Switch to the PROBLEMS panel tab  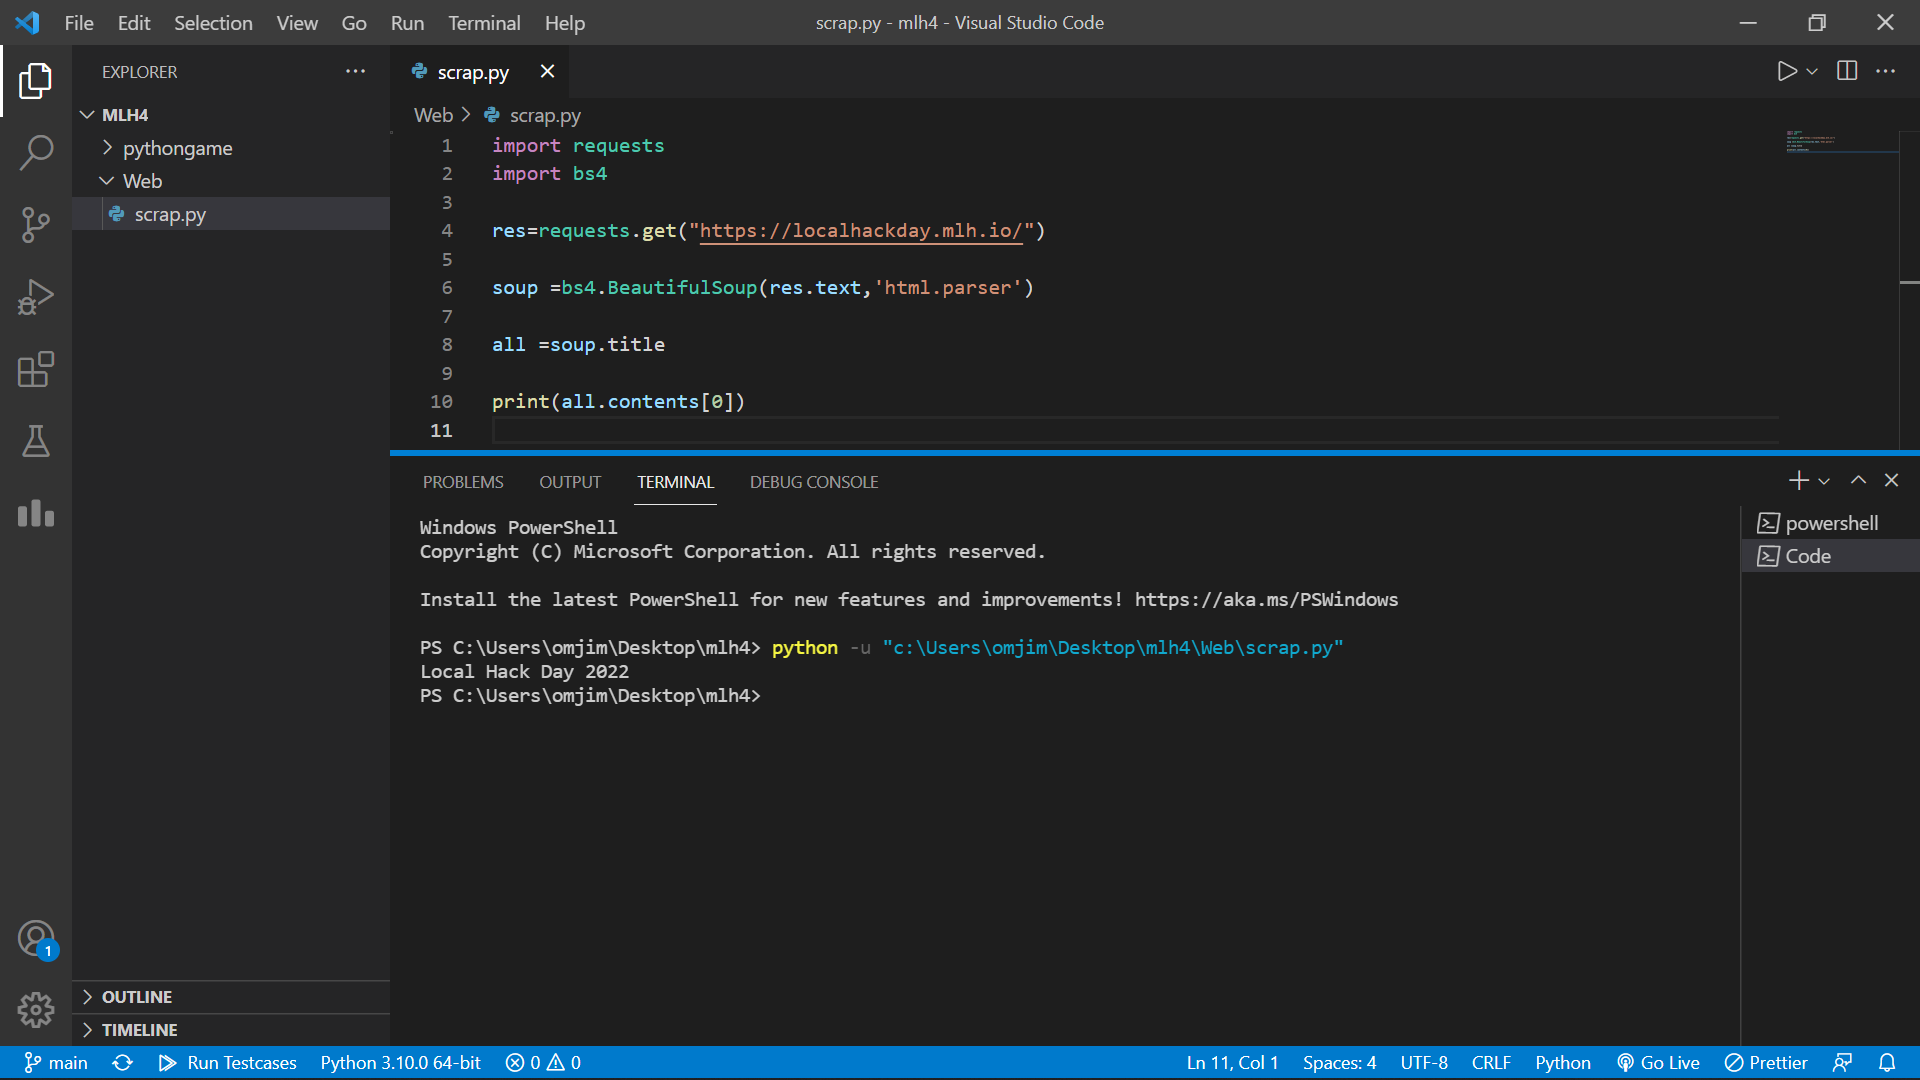[x=463, y=482]
